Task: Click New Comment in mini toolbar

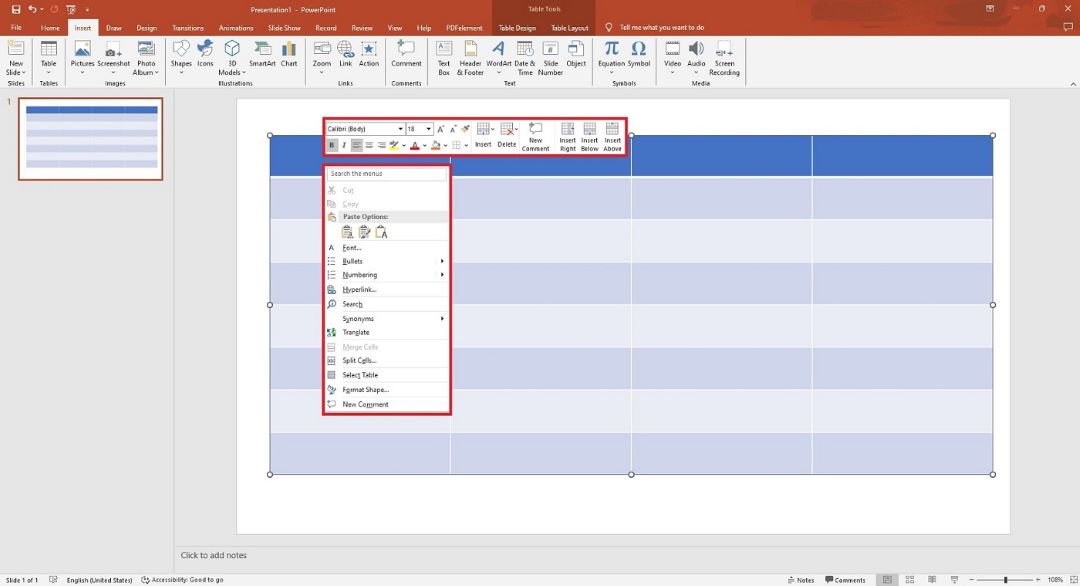Action: [535, 137]
